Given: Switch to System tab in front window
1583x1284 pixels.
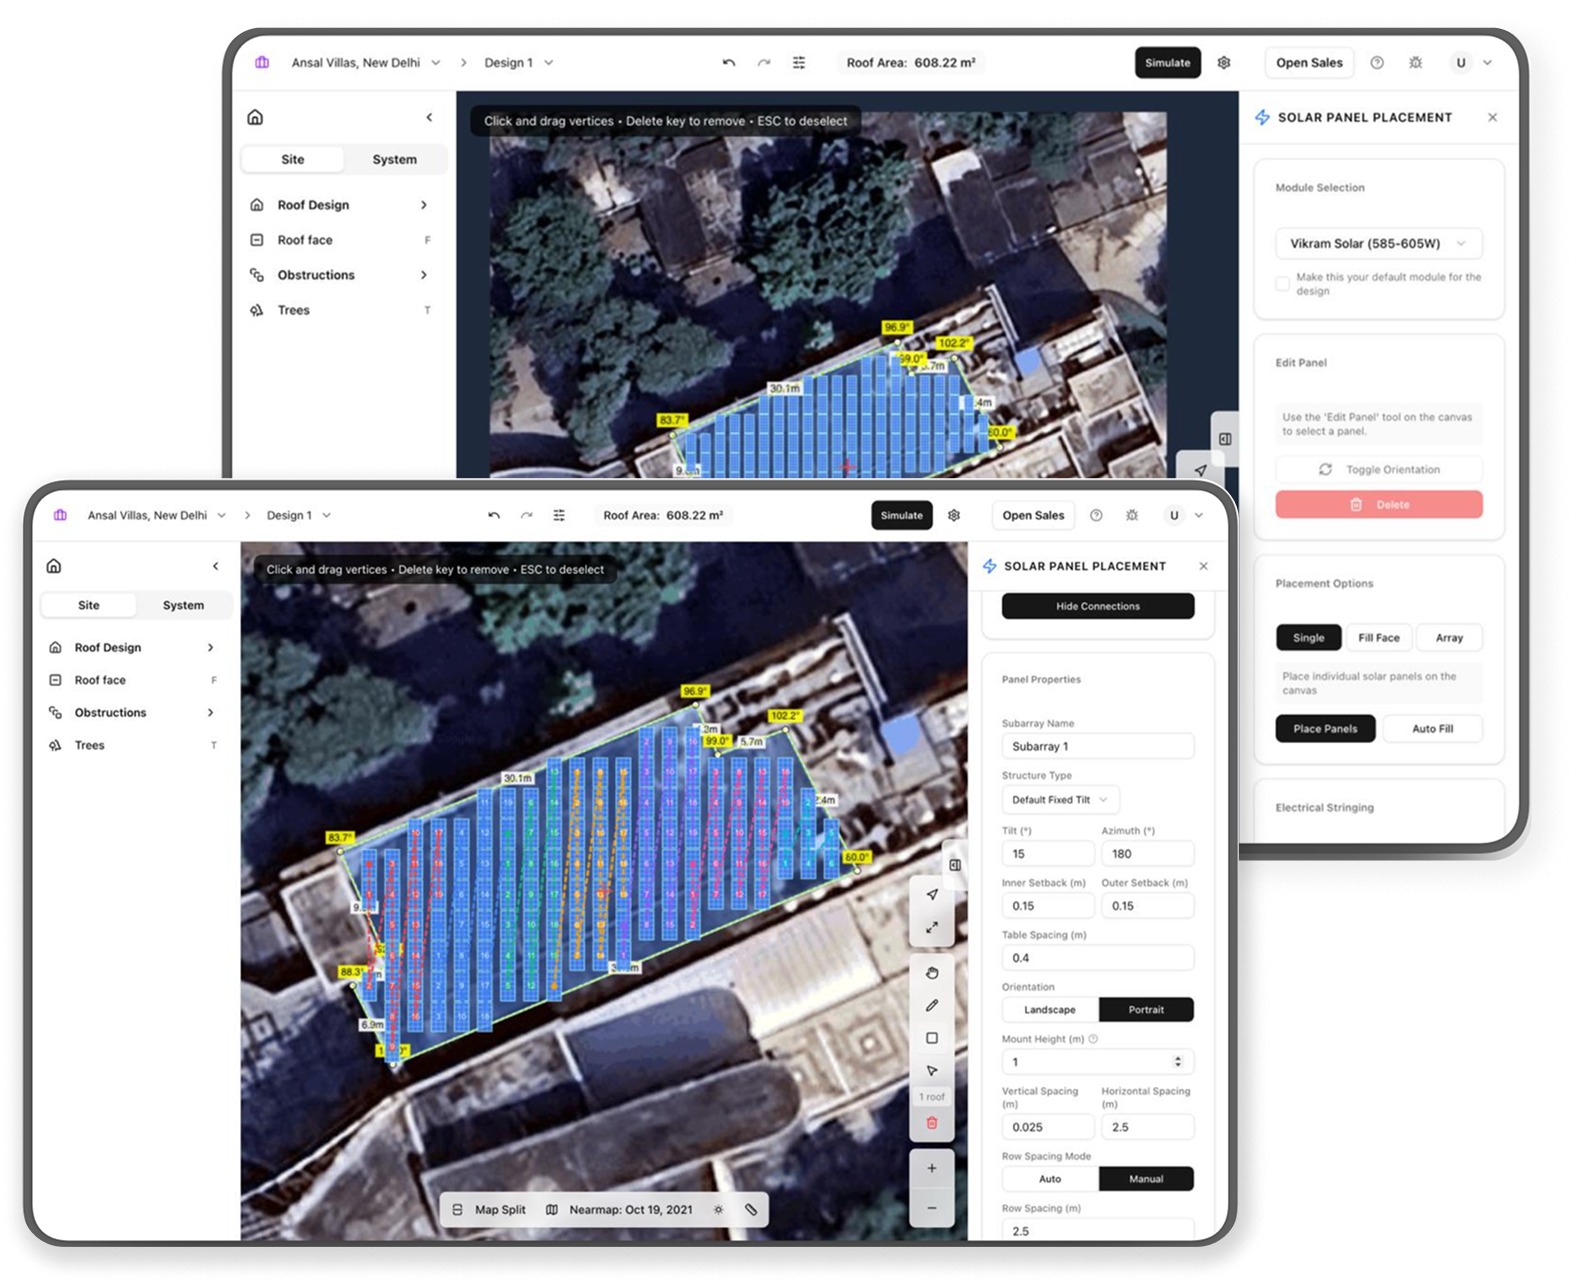Looking at the screenshot, I should coord(183,605).
